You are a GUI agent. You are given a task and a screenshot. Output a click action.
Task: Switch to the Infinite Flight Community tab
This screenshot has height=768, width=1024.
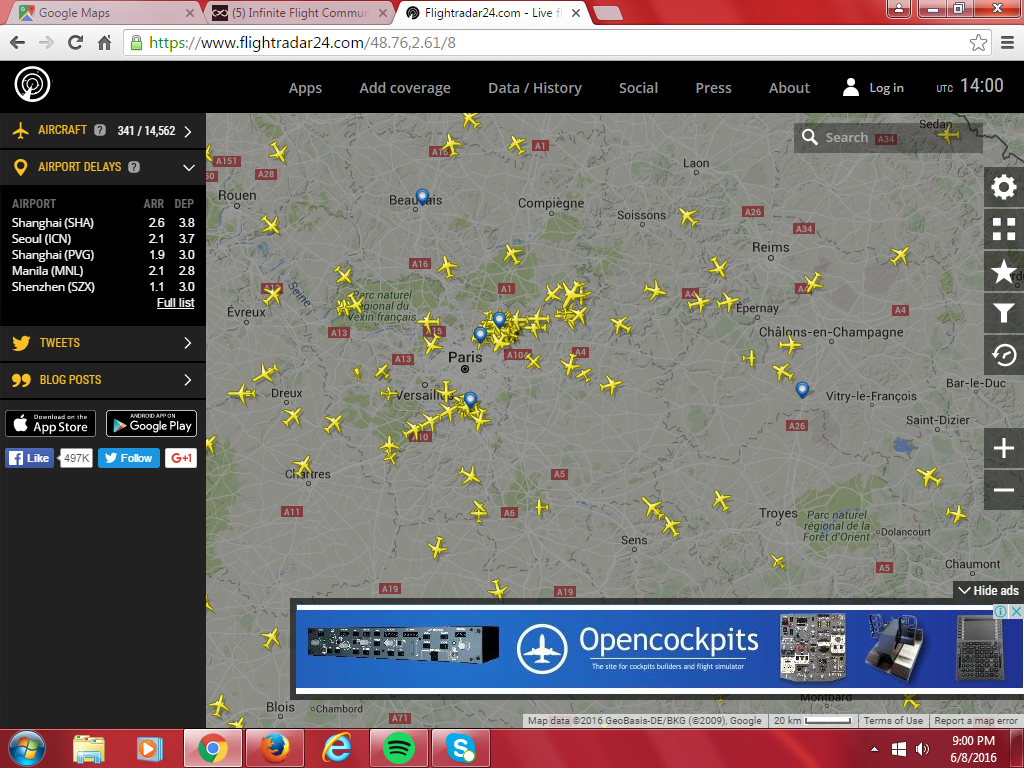[x=301, y=12]
